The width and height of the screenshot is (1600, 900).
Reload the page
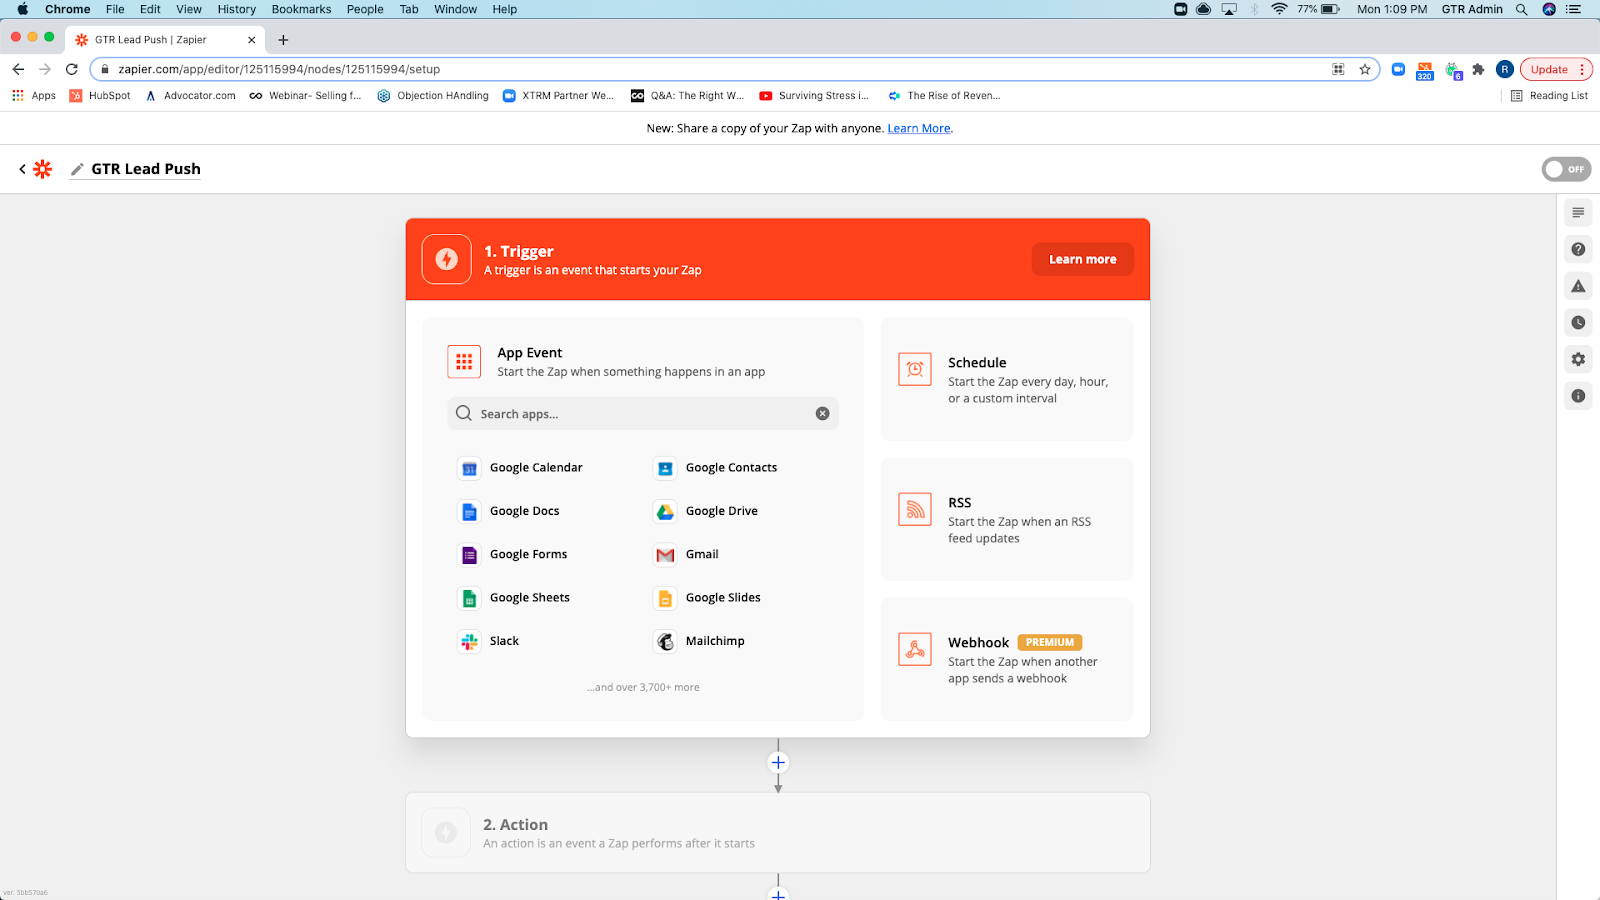click(x=71, y=69)
